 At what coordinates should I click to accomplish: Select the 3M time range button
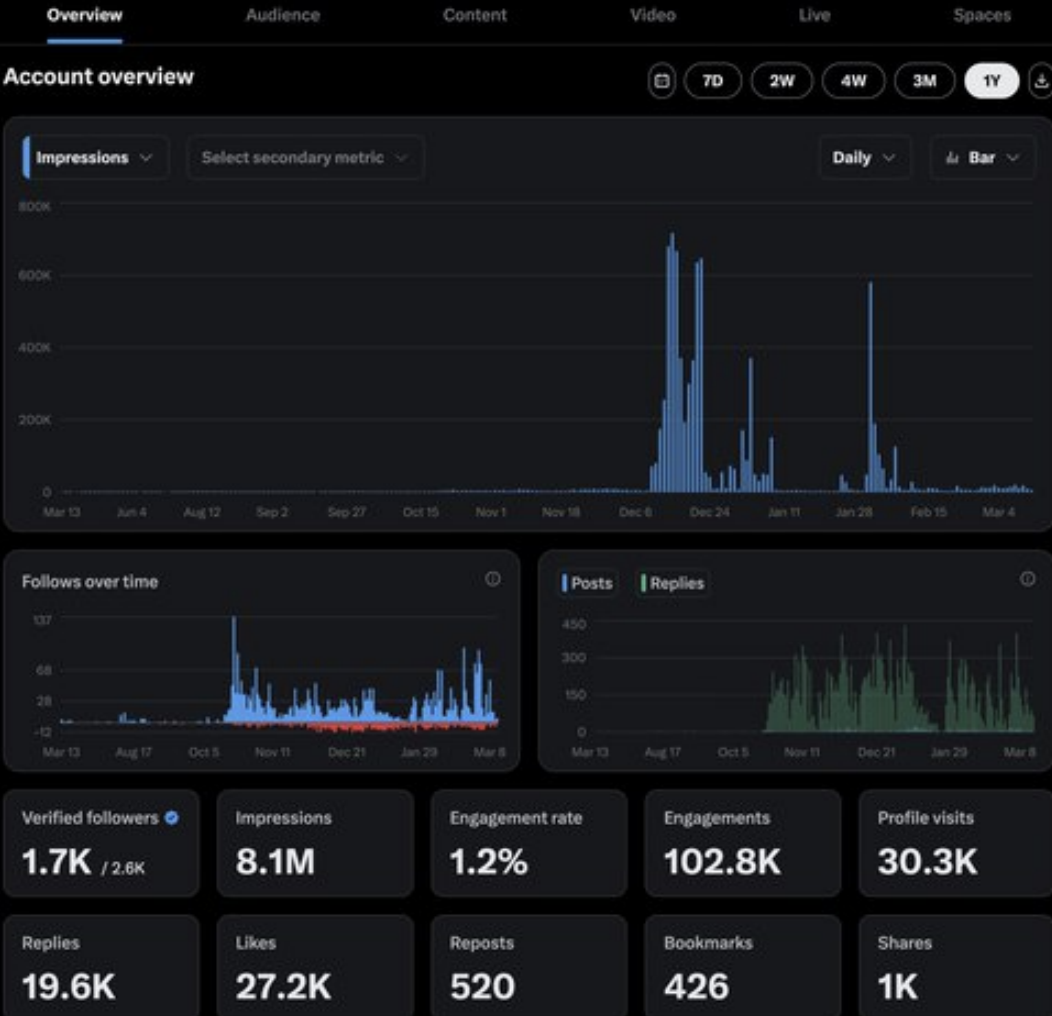tap(925, 81)
